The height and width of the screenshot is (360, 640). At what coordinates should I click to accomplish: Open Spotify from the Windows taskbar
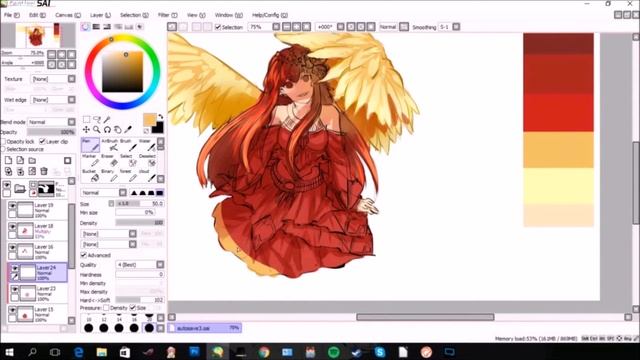333,351
